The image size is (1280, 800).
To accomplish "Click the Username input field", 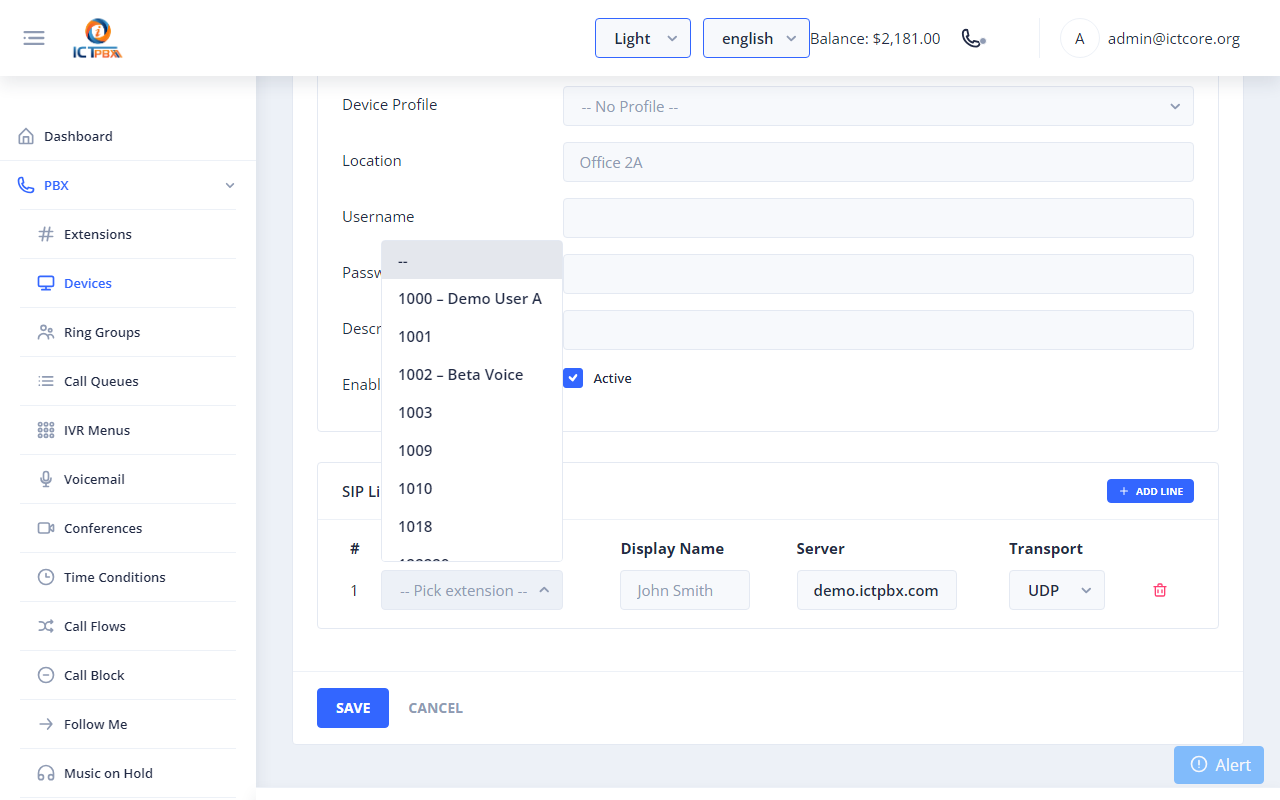I will [878, 218].
